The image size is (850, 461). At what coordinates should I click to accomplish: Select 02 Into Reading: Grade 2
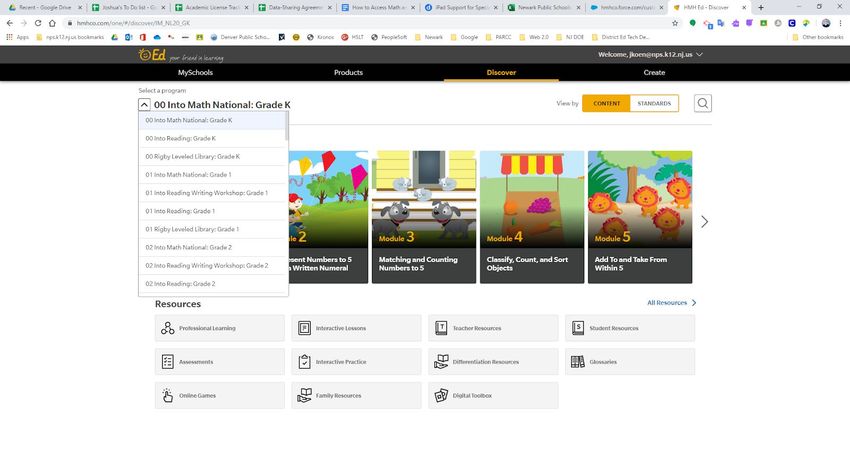[x=212, y=284]
